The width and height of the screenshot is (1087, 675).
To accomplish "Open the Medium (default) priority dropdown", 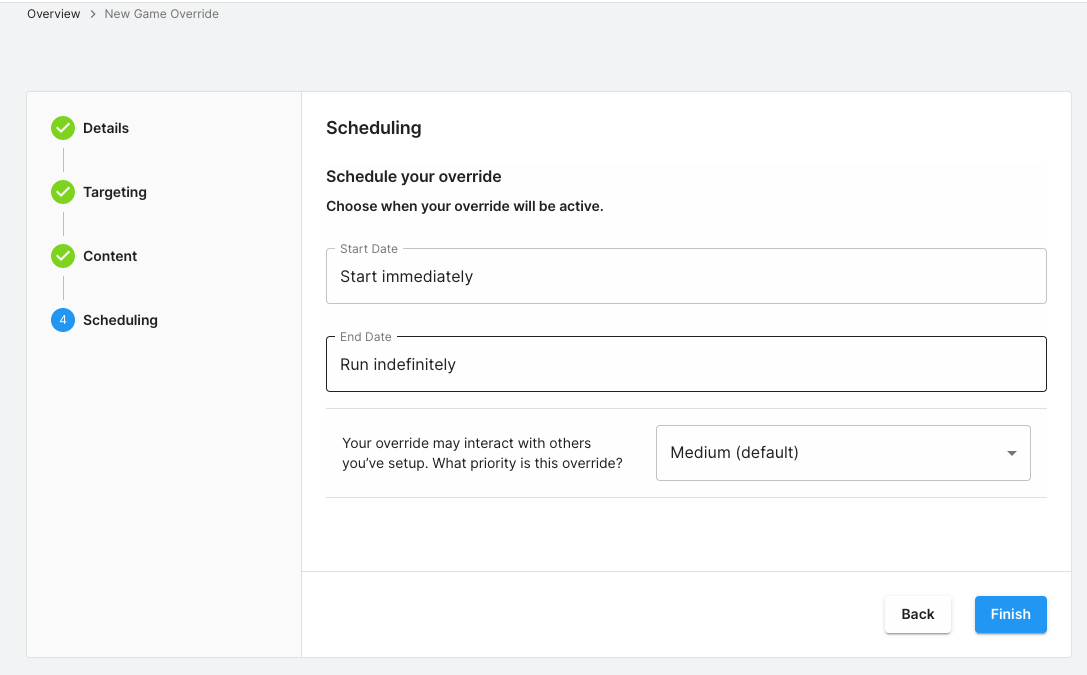I will coord(832,453).
